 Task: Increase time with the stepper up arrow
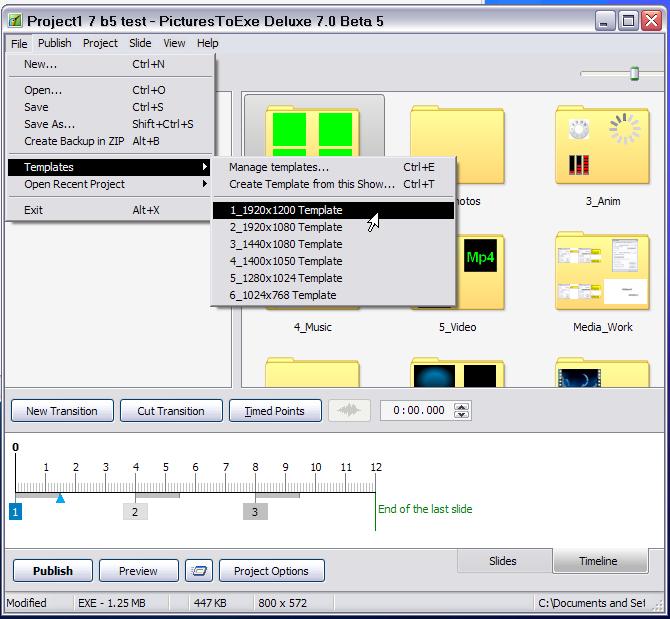coord(461,406)
